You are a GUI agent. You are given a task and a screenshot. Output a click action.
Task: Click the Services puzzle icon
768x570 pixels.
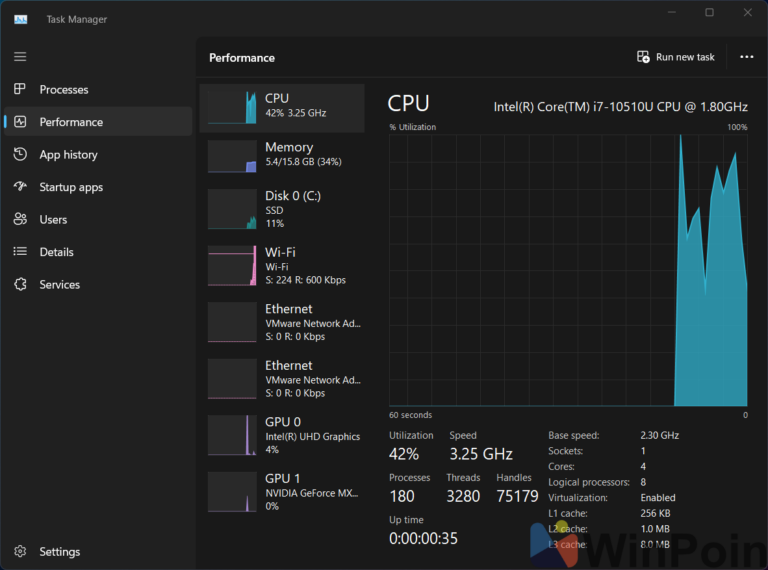tap(20, 285)
